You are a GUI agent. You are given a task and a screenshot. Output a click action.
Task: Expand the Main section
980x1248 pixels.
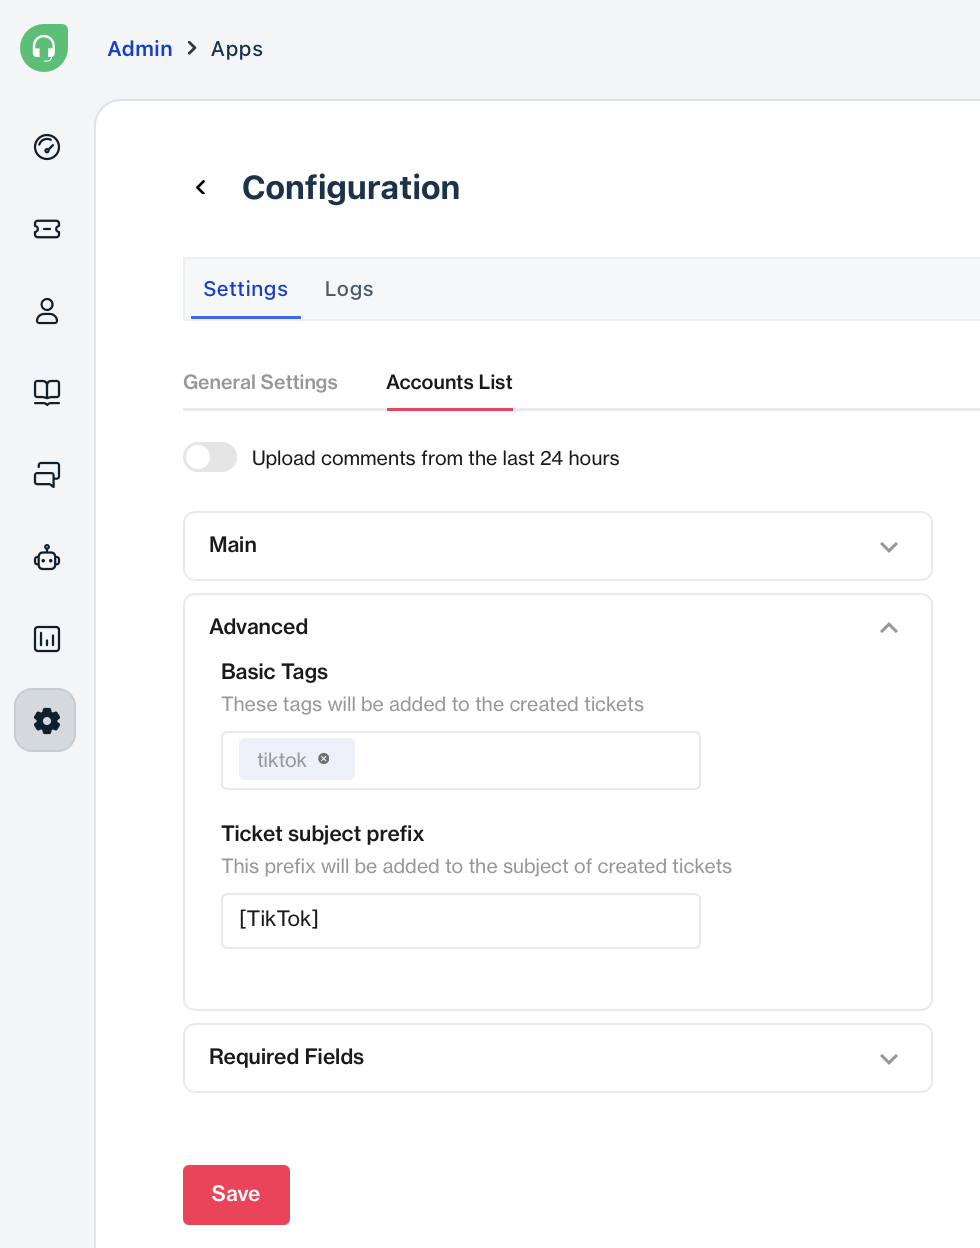[558, 546]
